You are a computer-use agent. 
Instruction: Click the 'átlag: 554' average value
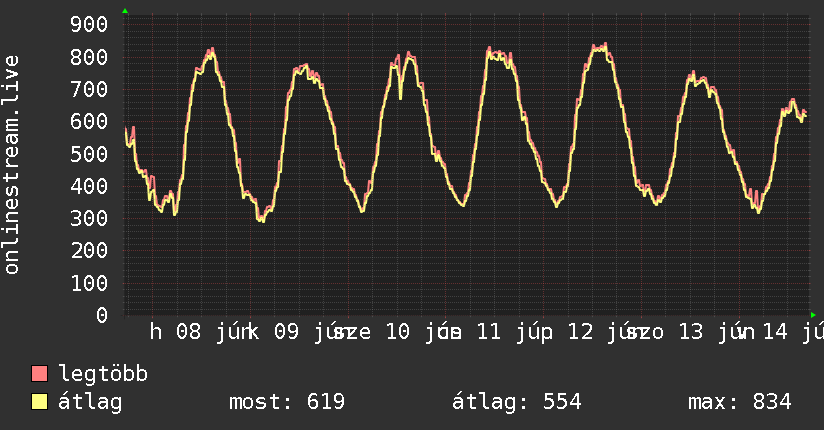pos(517,402)
